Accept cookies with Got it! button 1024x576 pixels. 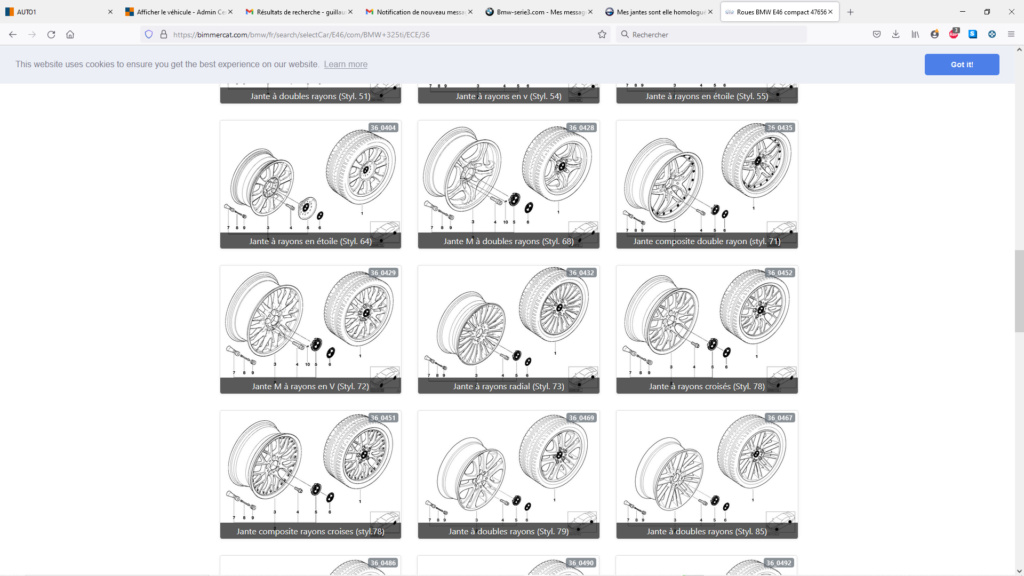click(x=961, y=64)
